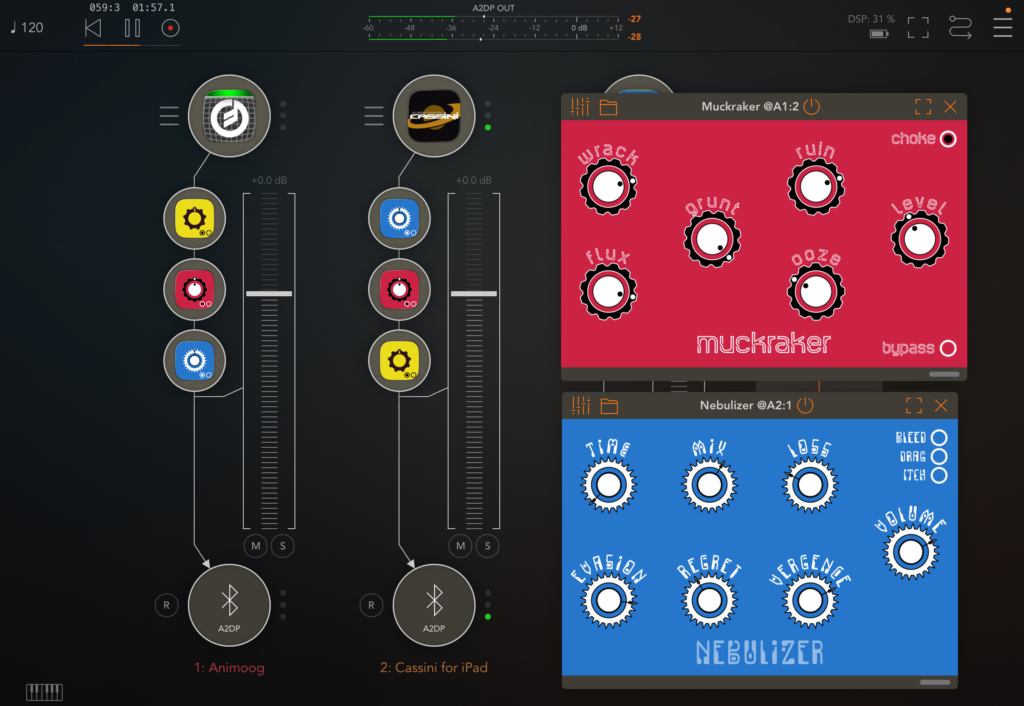This screenshot has width=1024, height=706.
Task: Mute channel 1 with its M button
Action: pos(255,546)
